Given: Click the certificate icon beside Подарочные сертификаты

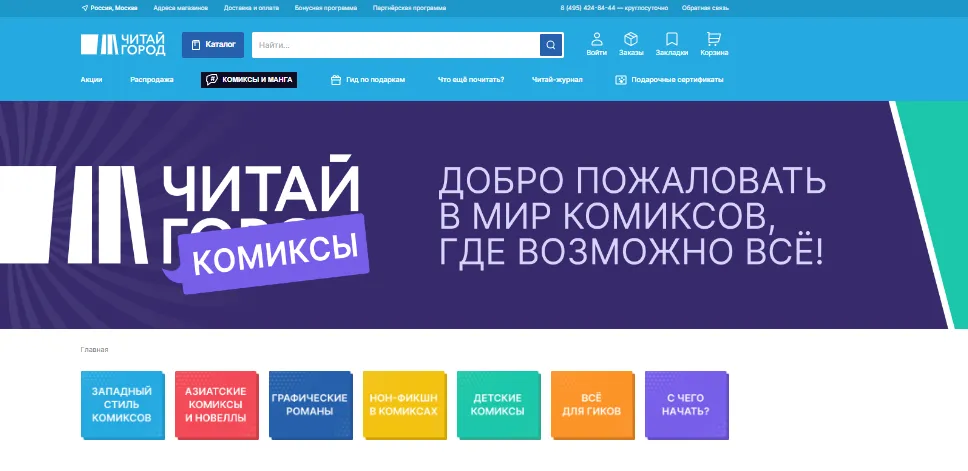Looking at the screenshot, I should 621,80.
